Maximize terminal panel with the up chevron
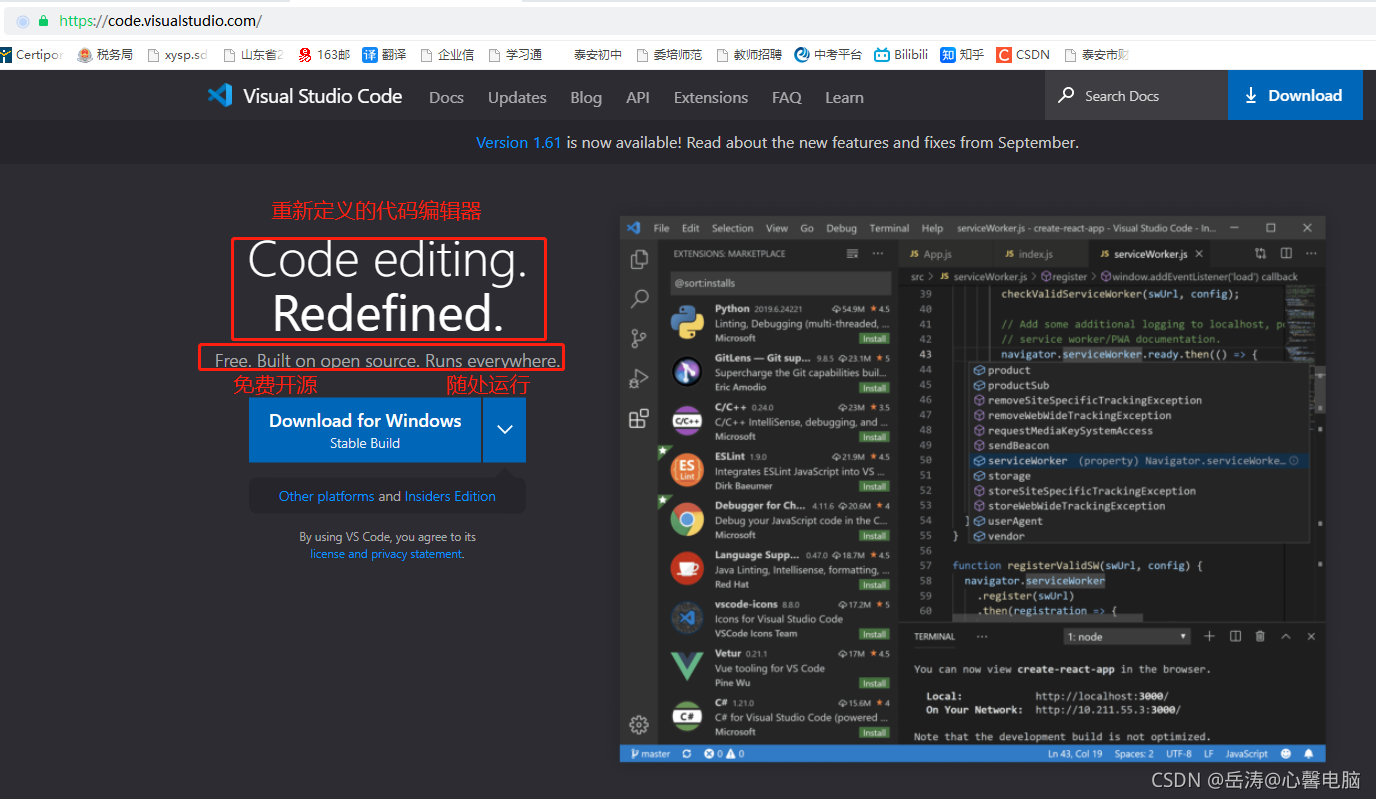 (1286, 636)
